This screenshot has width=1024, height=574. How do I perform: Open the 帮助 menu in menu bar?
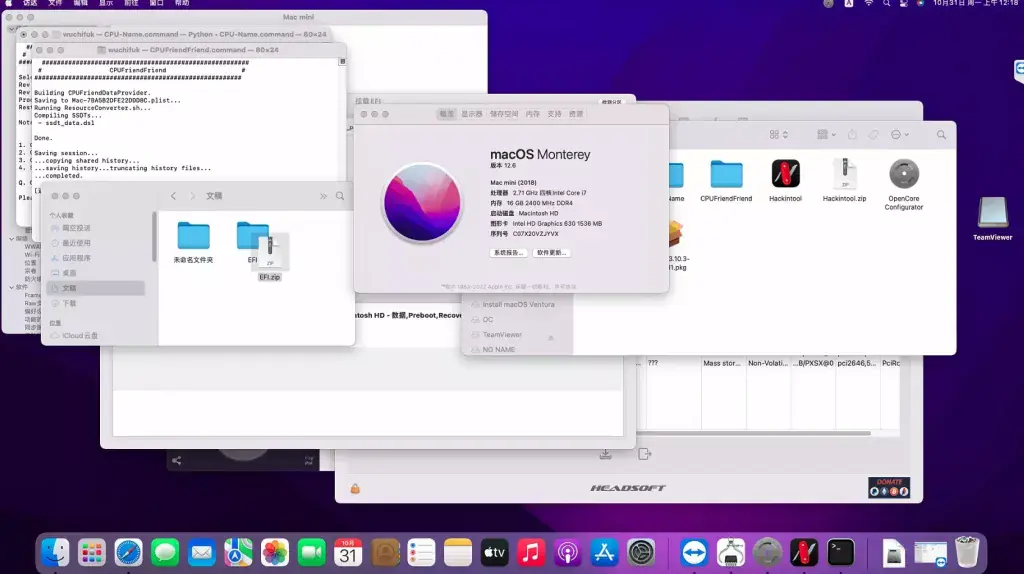[182, 3]
